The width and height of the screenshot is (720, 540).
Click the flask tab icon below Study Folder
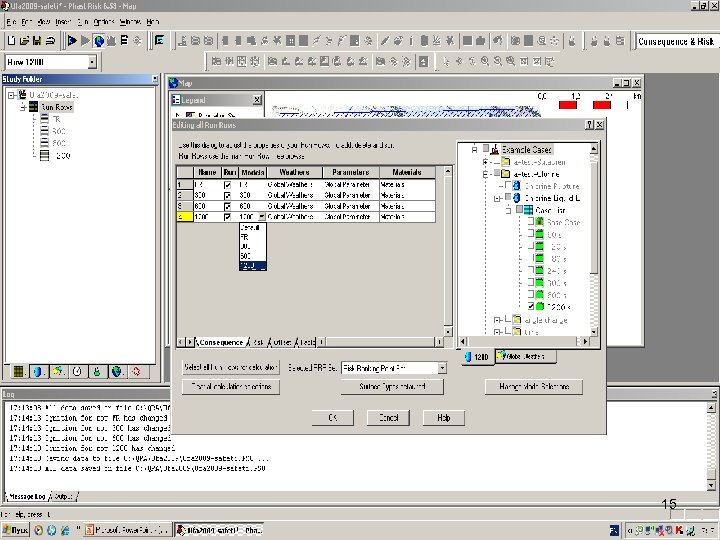point(97,371)
